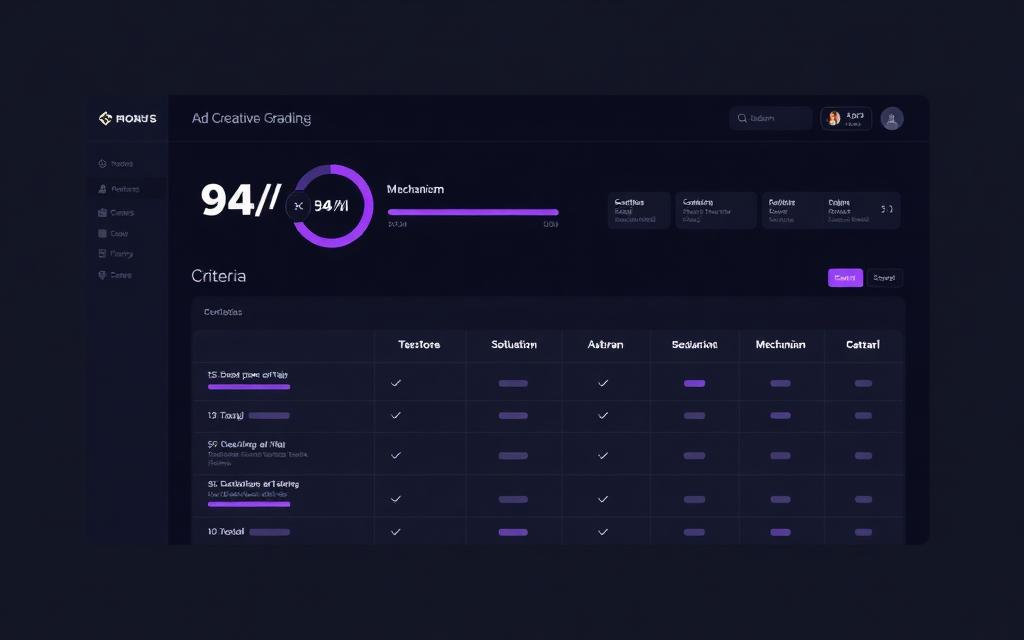Image resolution: width=1024 pixels, height=640 pixels.
Task: Select the briefcase icon in the sidebar
Action: (102, 212)
